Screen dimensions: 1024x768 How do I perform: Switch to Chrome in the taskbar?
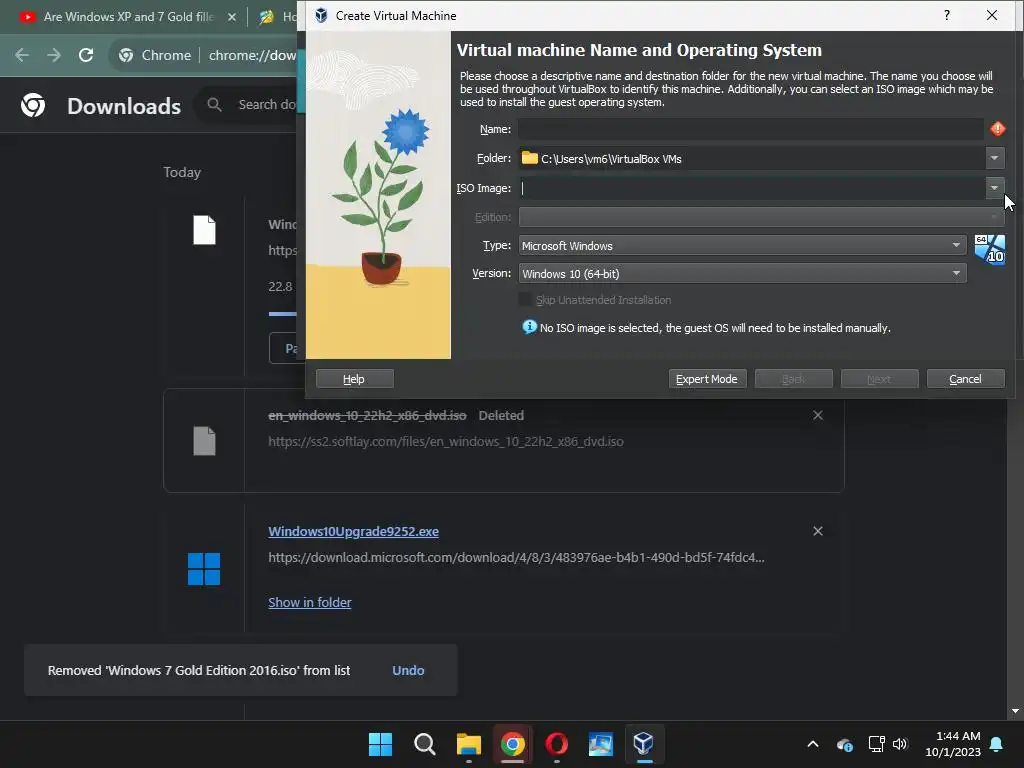(x=513, y=744)
